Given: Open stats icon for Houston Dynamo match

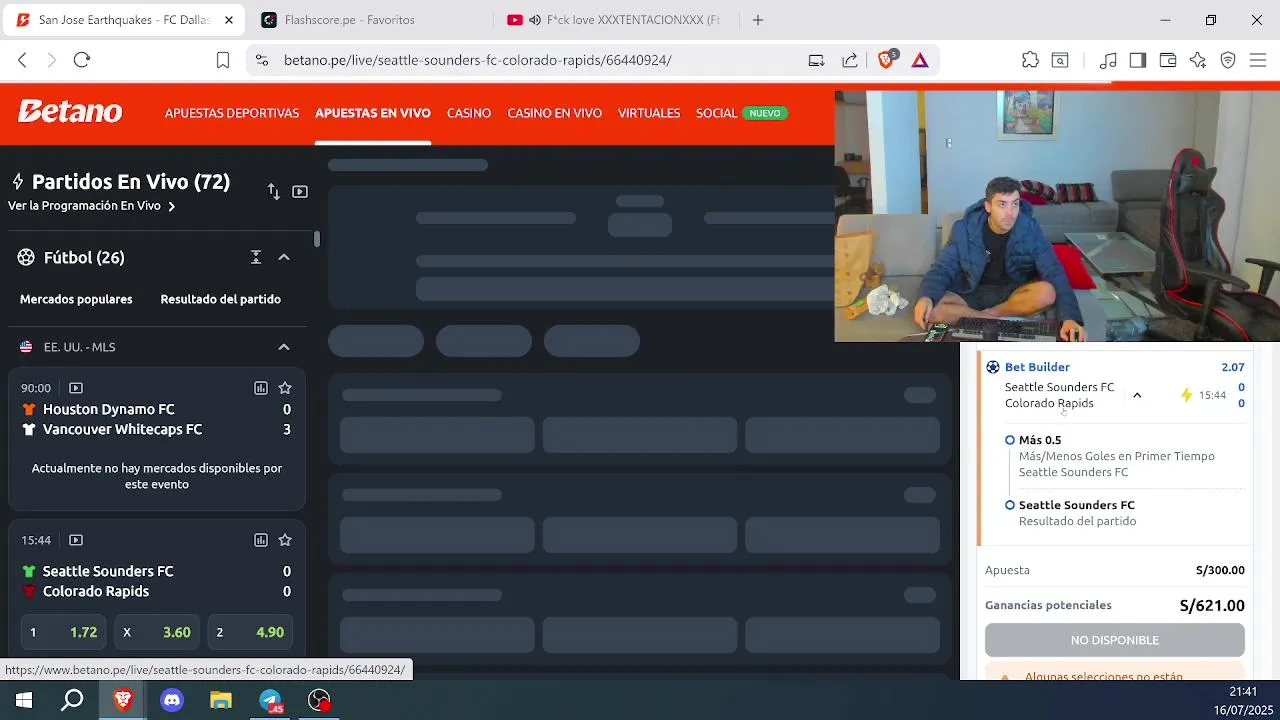Looking at the screenshot, I should pyautogui.click(x=261, y=388).
